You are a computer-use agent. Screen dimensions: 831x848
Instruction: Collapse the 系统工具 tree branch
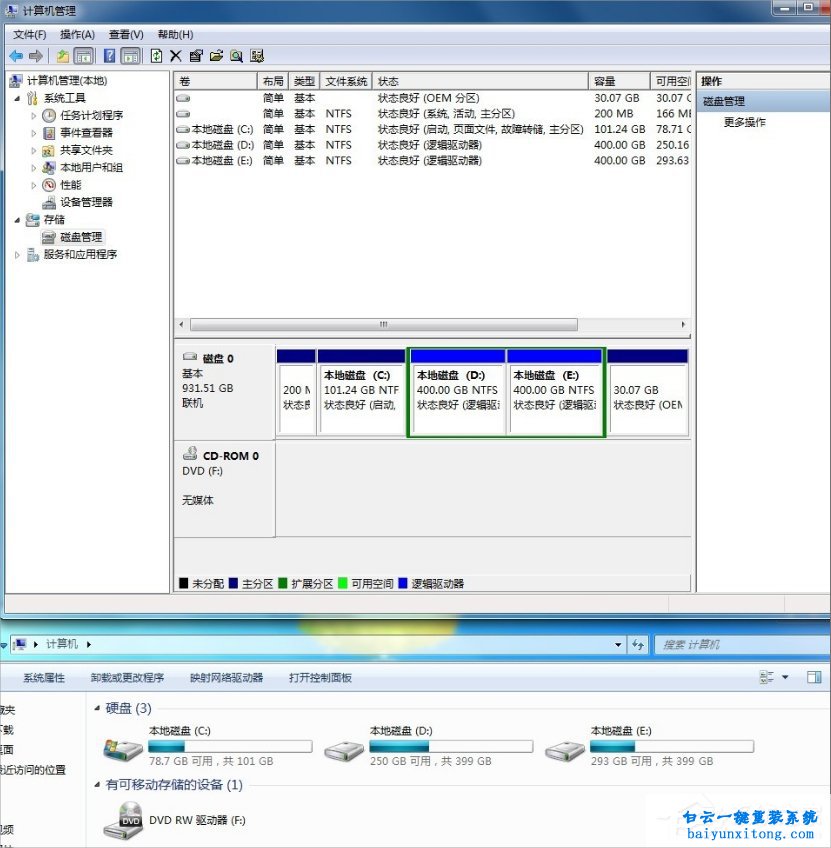tap(16, 97)
